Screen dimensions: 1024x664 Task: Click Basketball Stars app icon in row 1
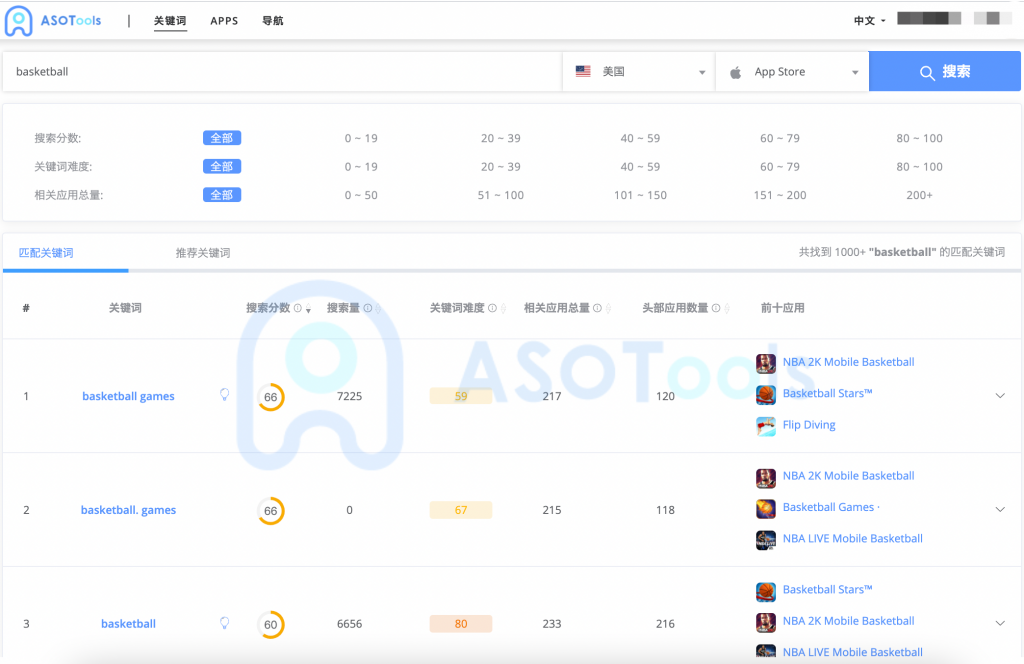pos(765,394)
